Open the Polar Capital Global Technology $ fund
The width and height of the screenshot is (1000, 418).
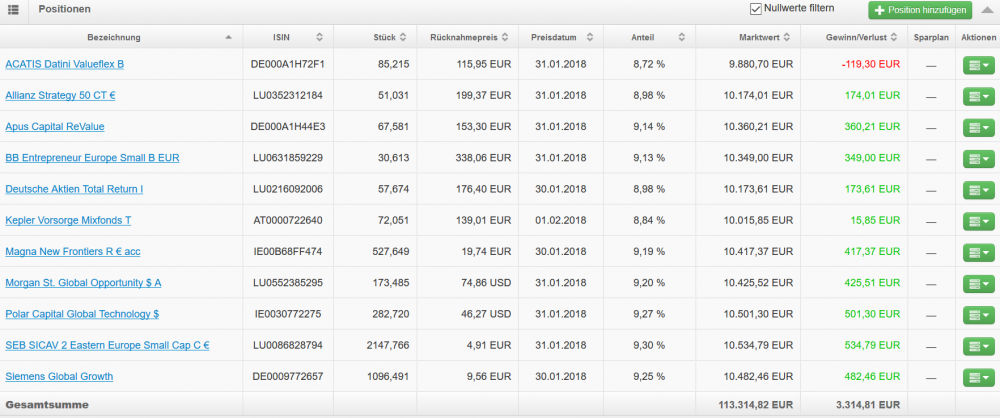pyautogui.click(x=82, y=314)
